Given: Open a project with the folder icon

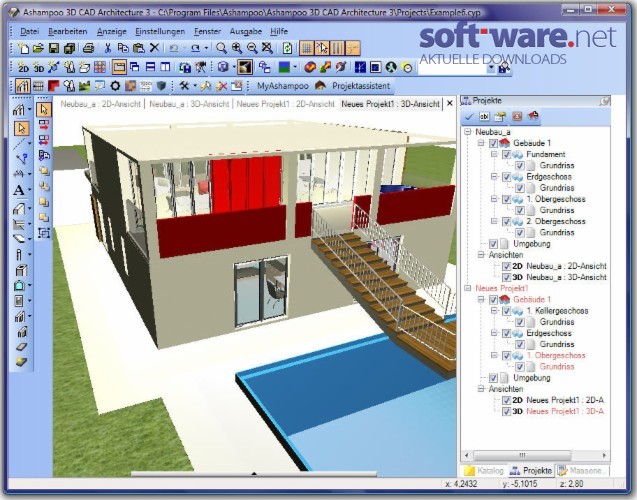Looking at the screenshot, I should [38, 48].
